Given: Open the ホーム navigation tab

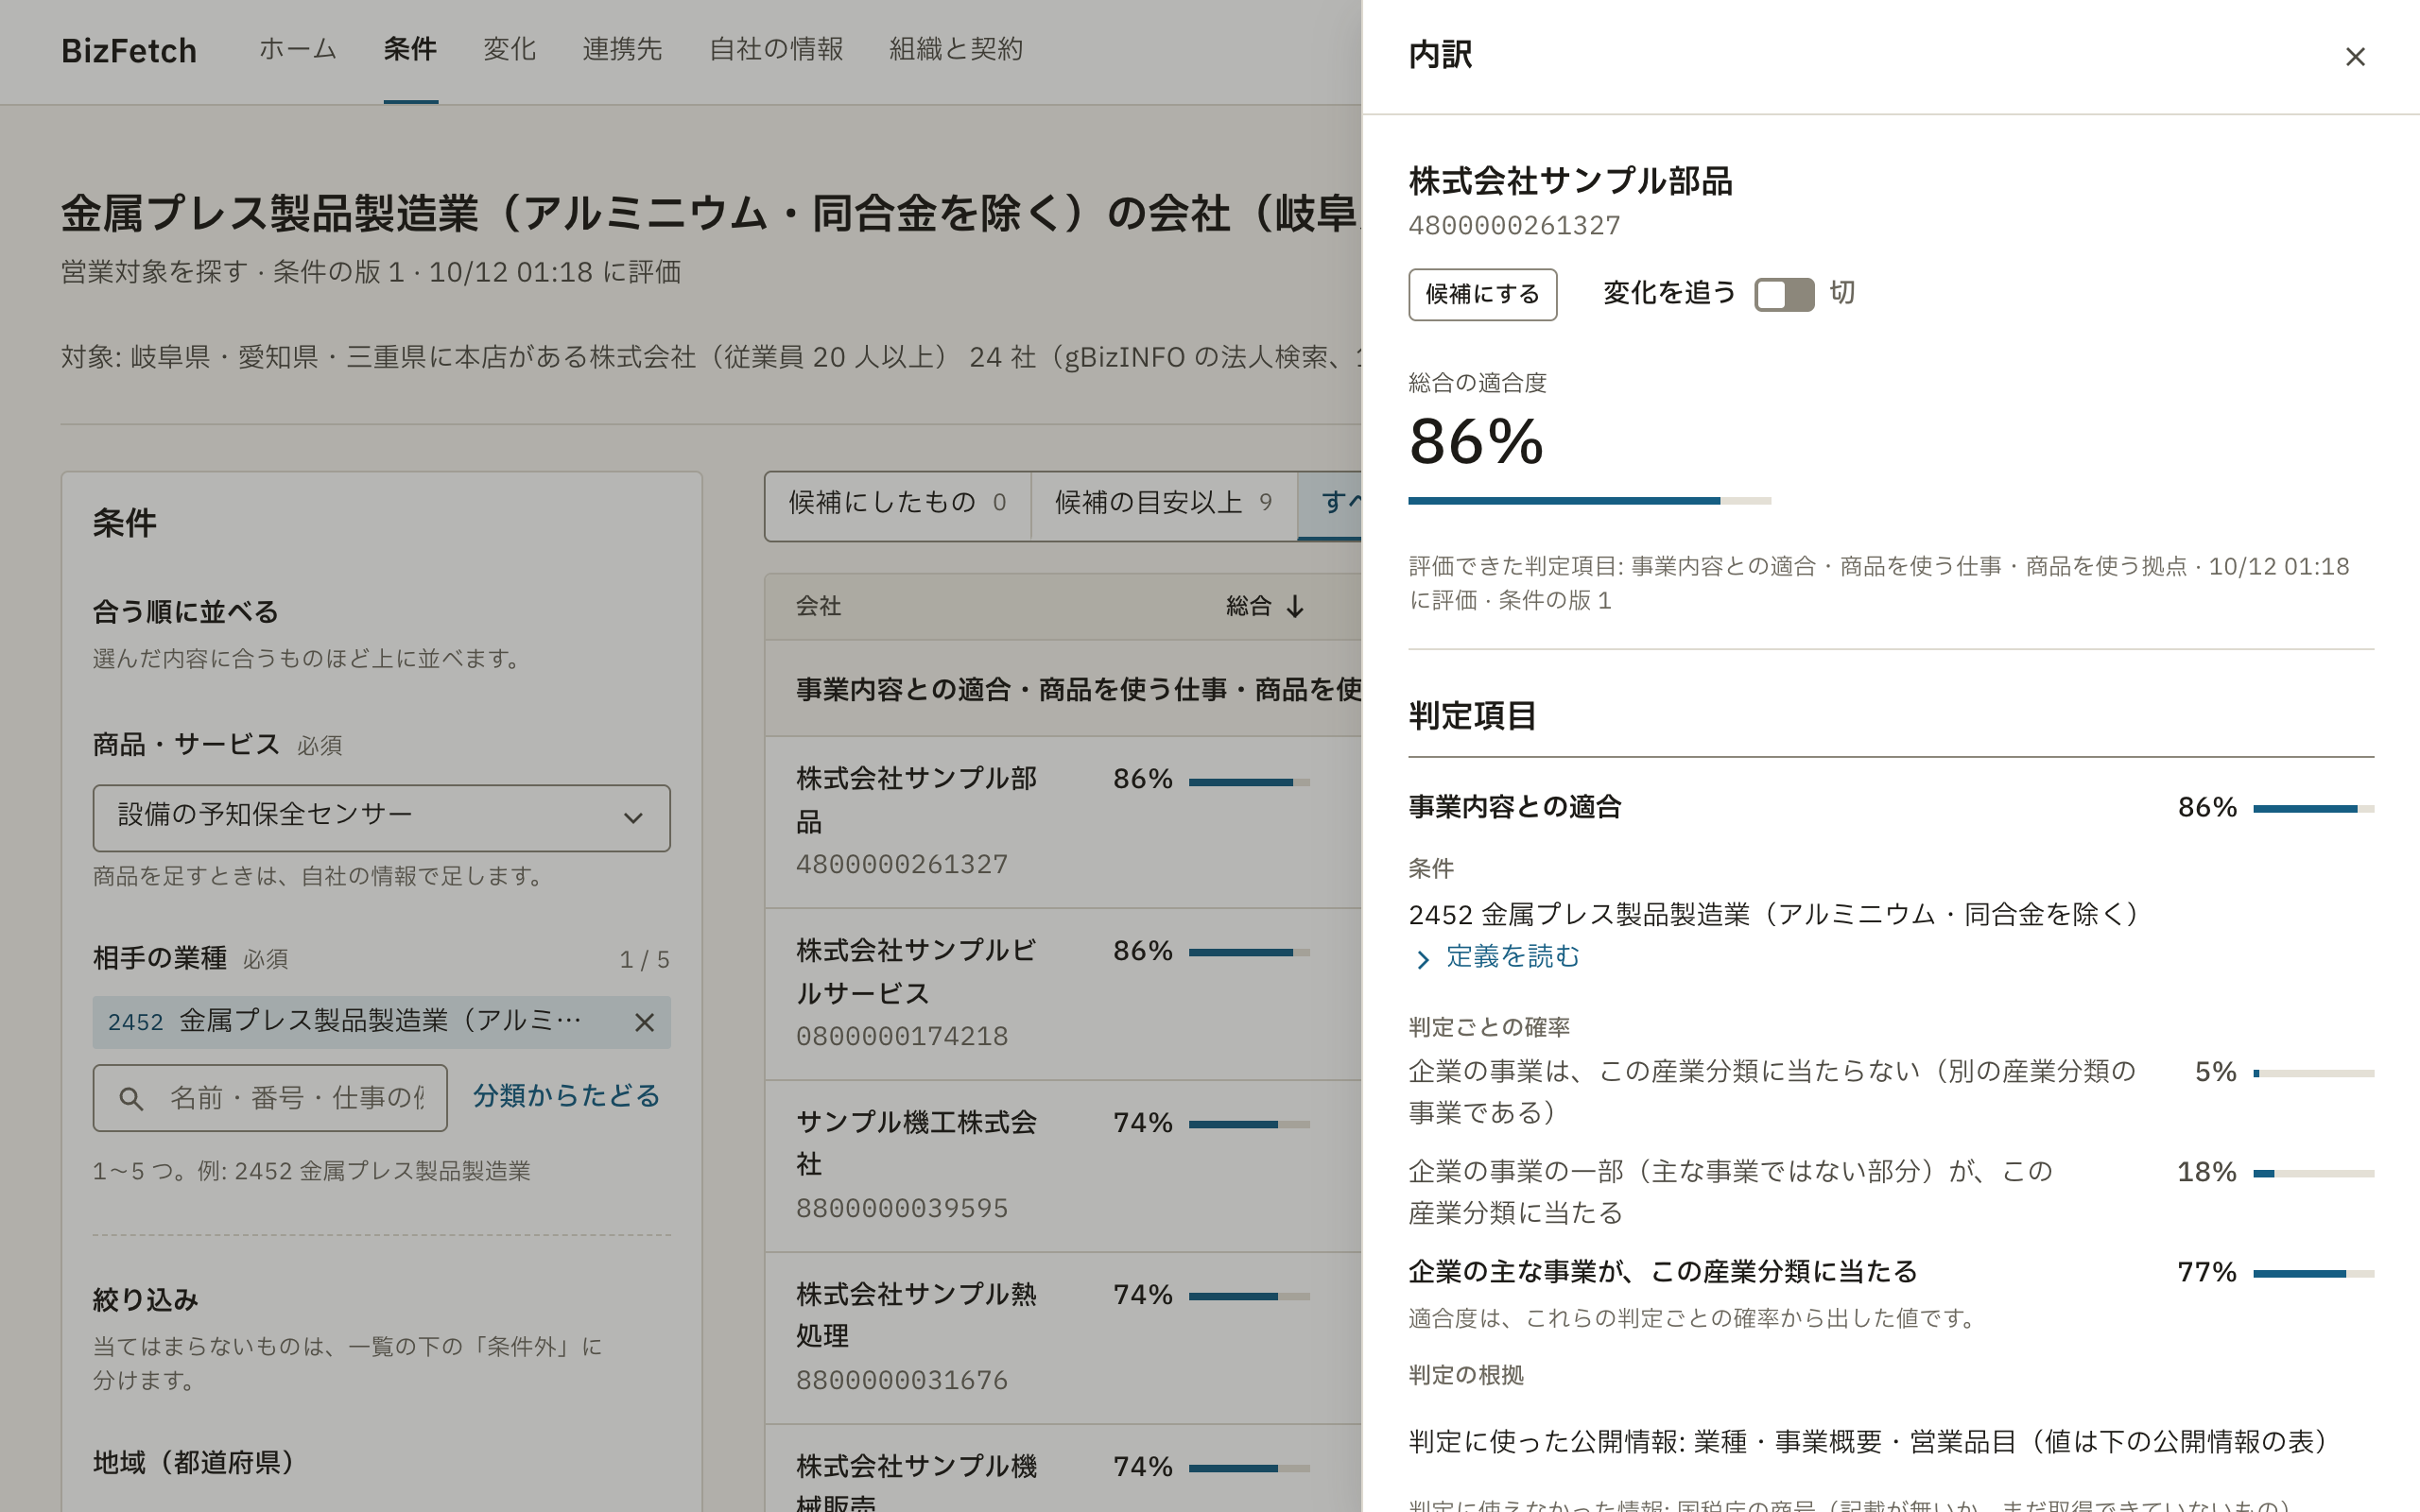Looking at the screenshot, I should (298, 49).
